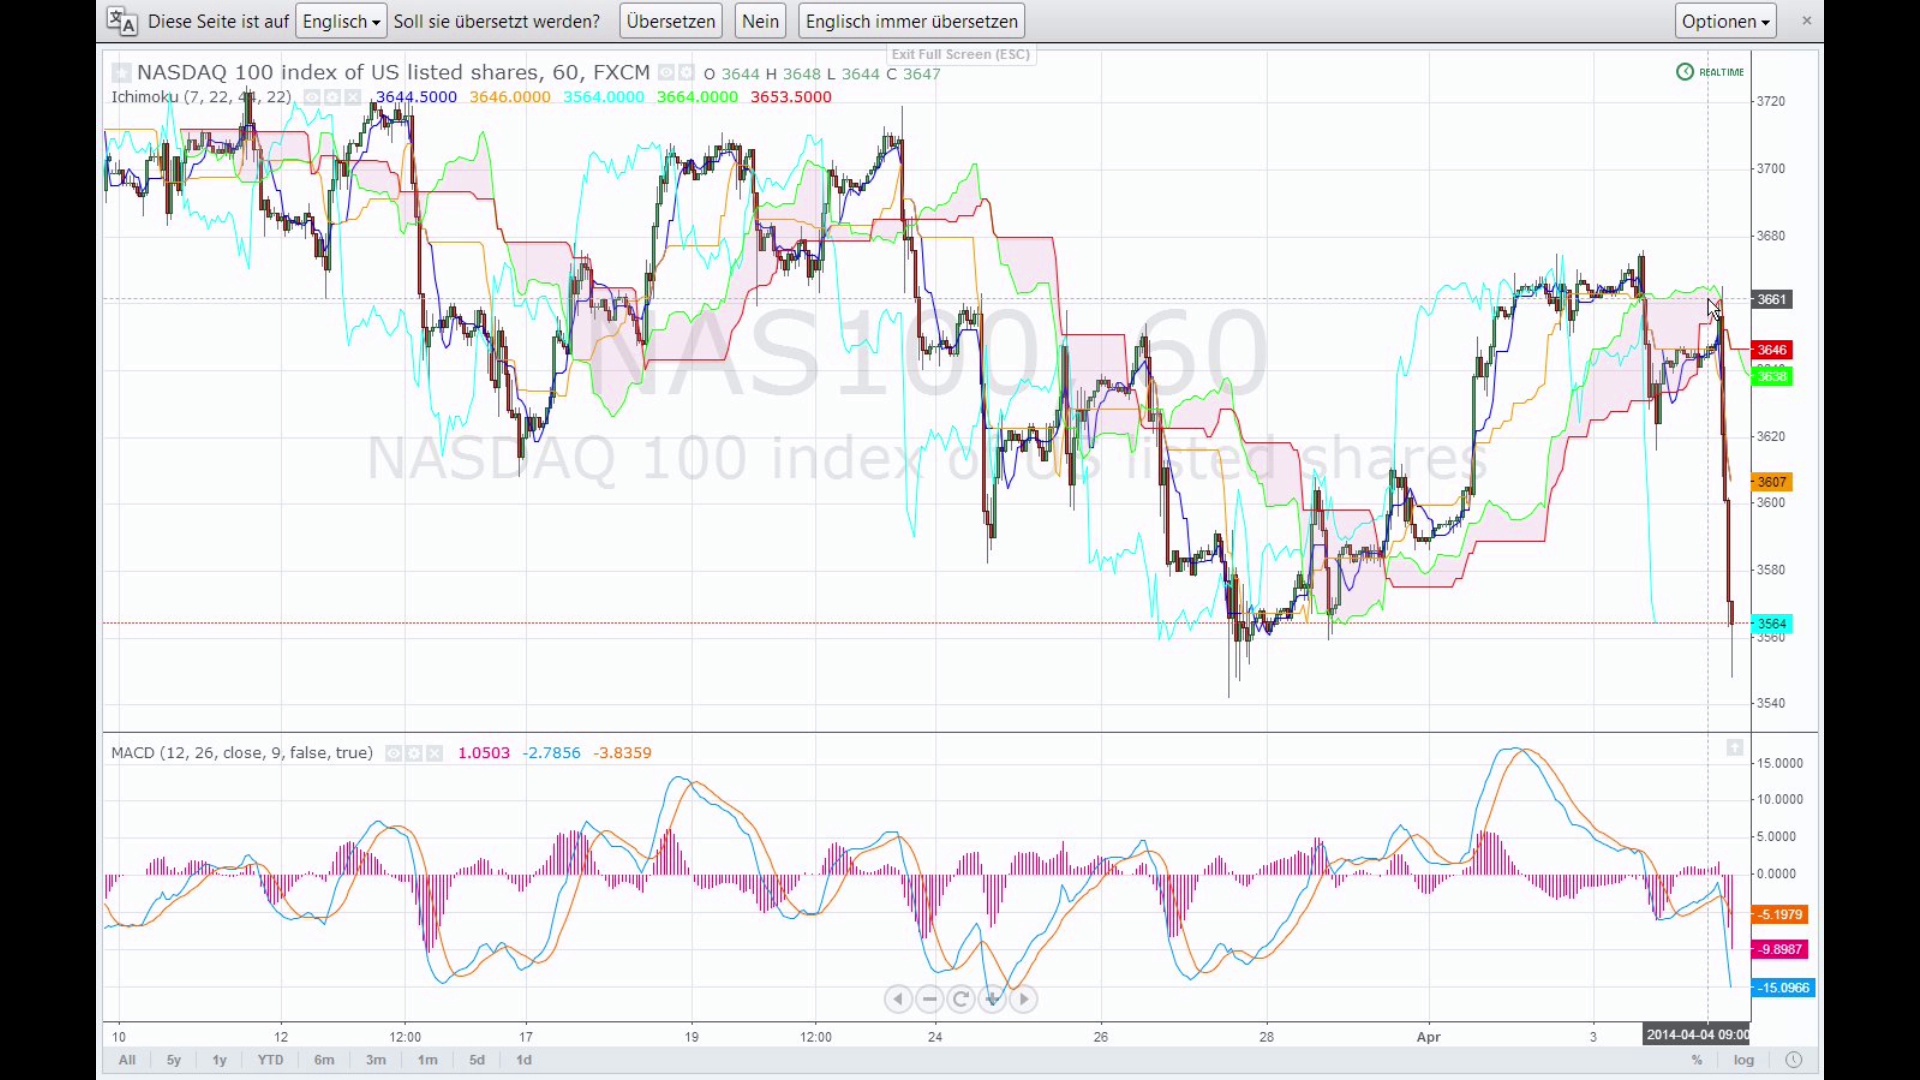Reset the chart view with circular arrow
Image resolution: width=1920 pixels, height=1080 pixels.
pyautogui.click(x=961, y=999)
